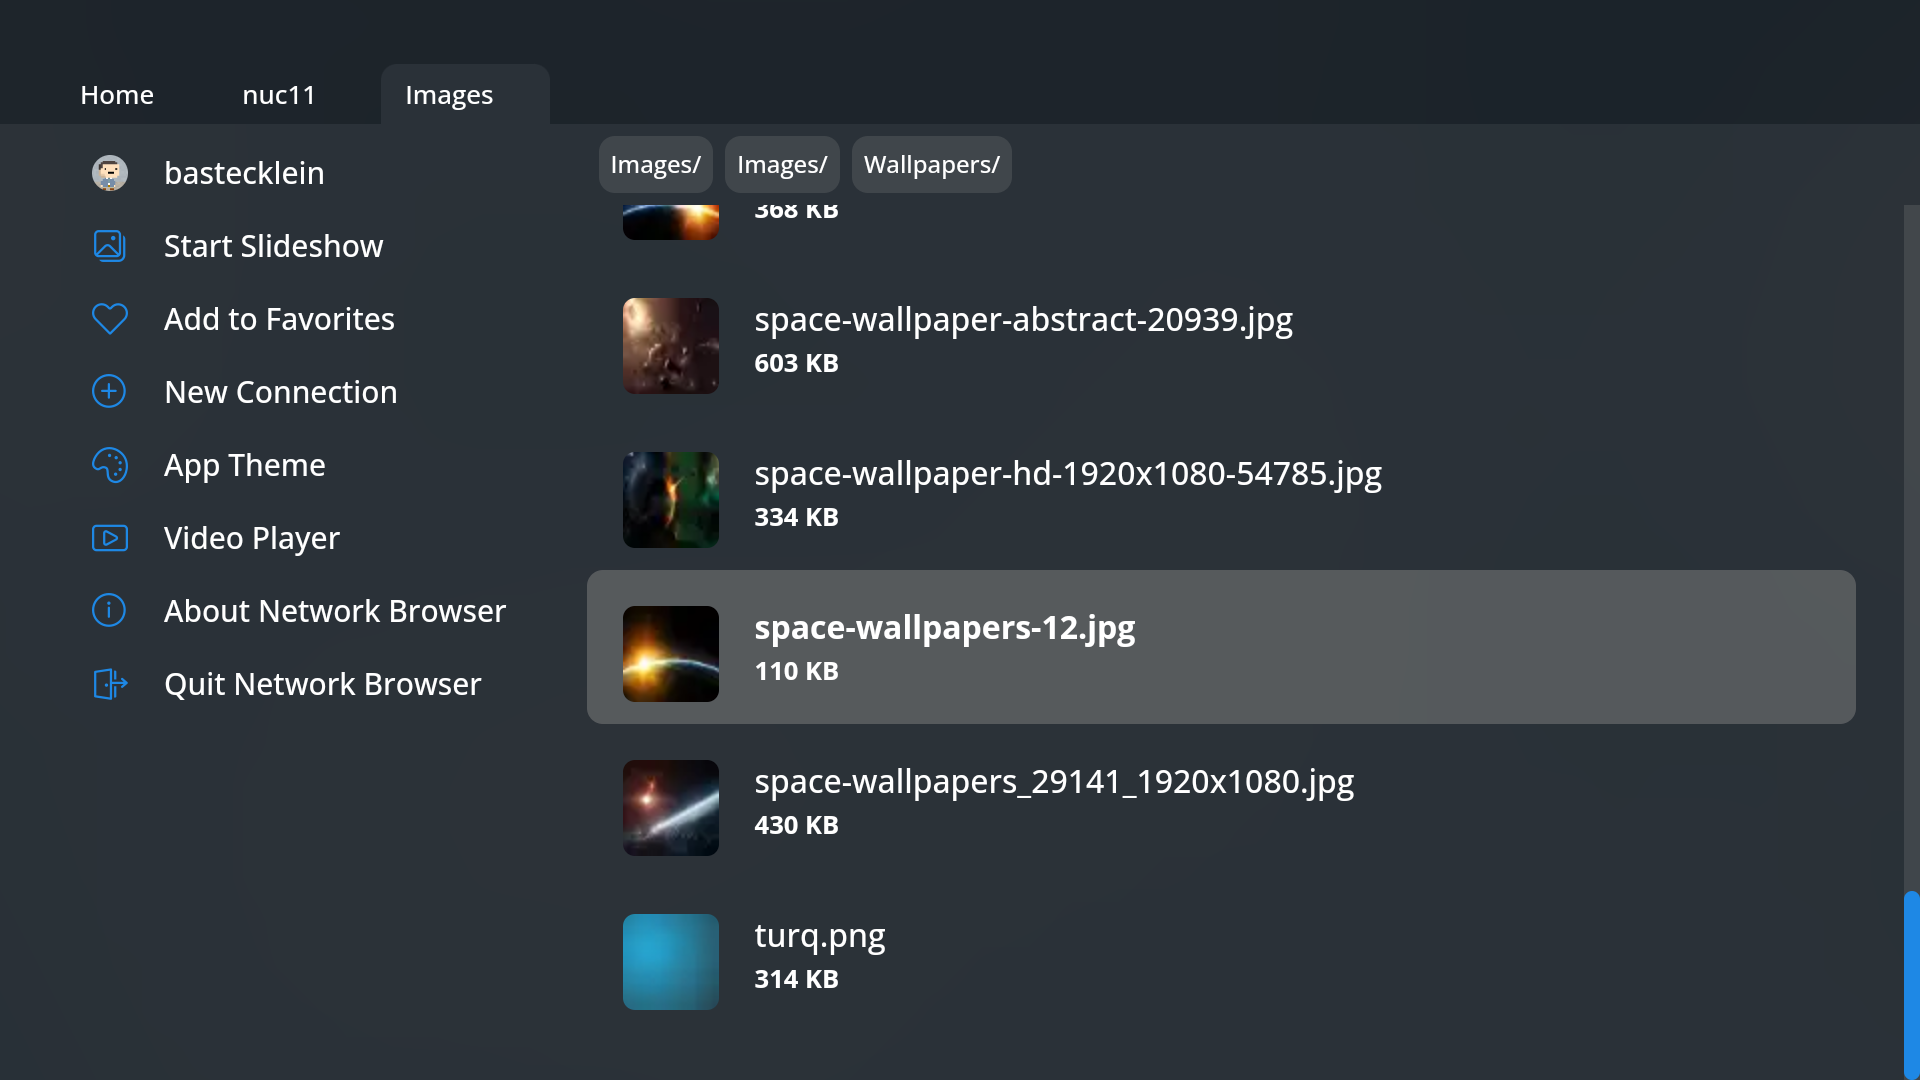
Task: Open the nuc11 tab
Action: [279, 94]
